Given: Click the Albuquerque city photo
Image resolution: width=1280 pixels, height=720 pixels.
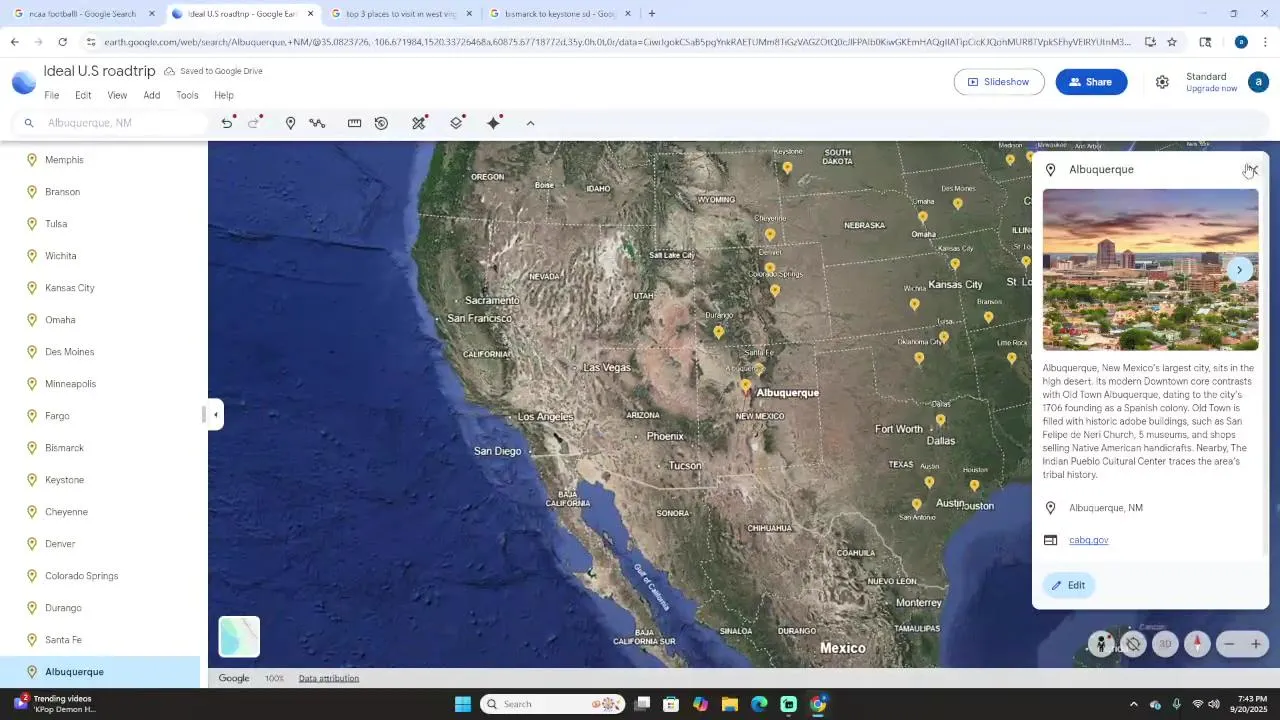Looking at the screenshot, I should 1150,270.
